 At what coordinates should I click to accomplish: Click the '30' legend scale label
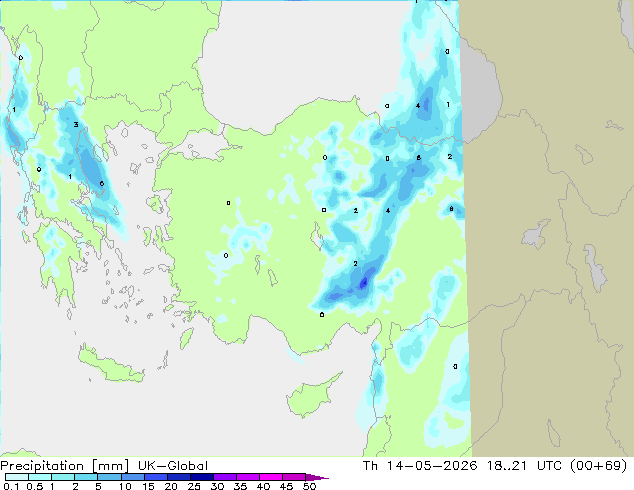click(x=217, y=486)
